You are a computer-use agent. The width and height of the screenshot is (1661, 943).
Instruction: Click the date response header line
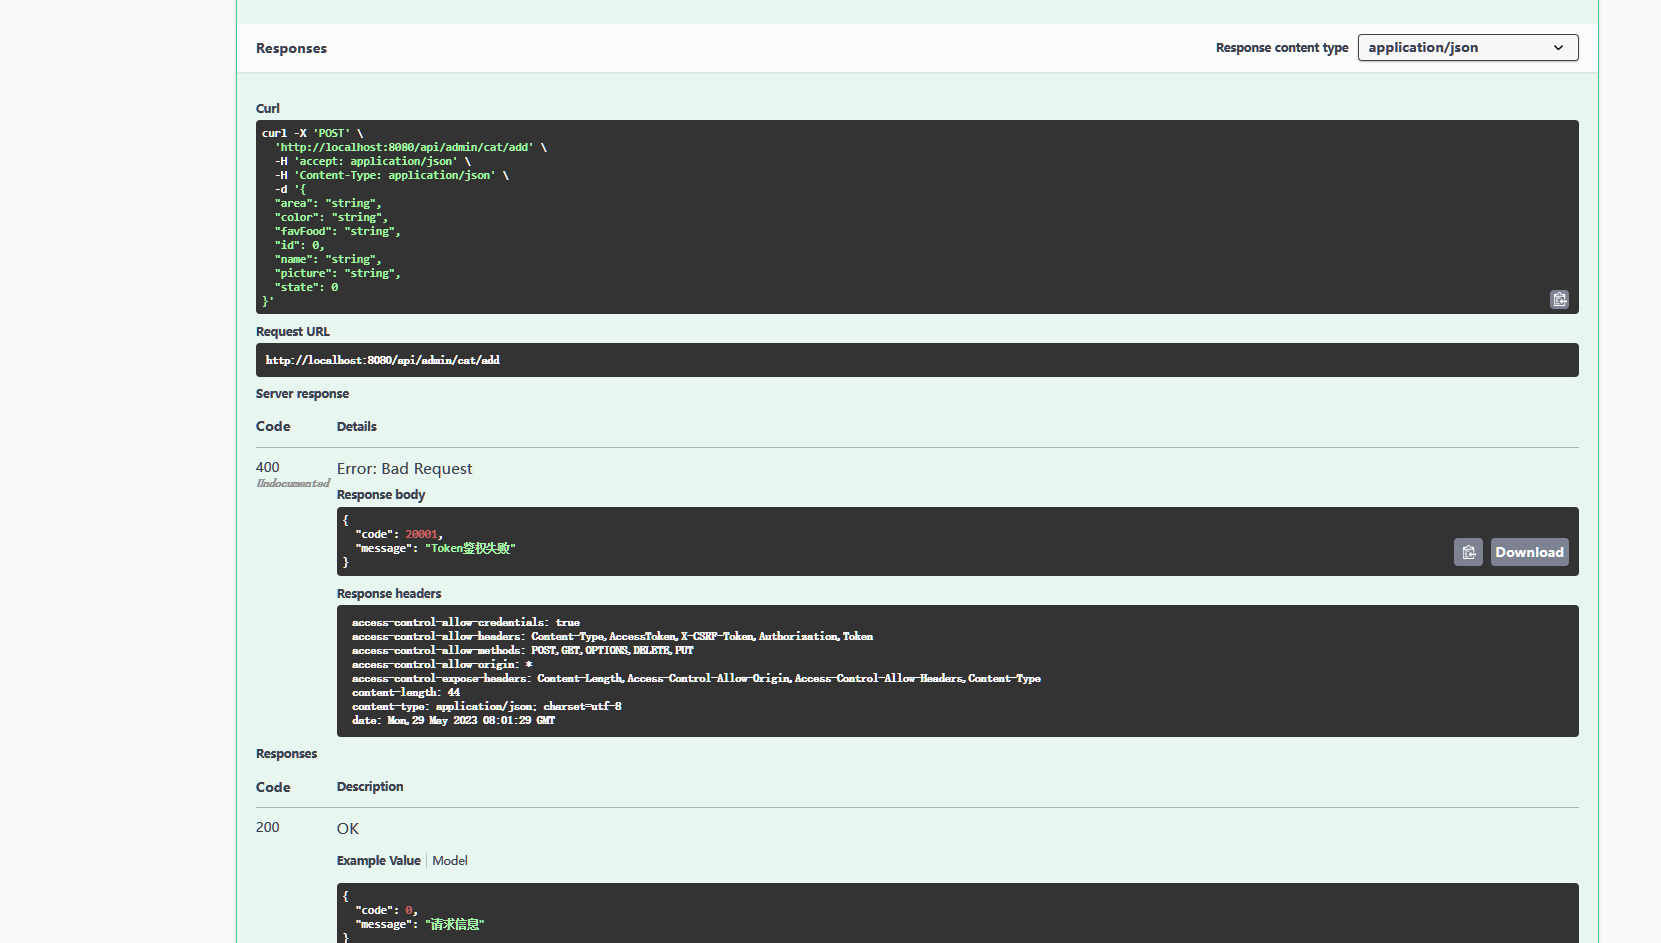tap(453, 720)
